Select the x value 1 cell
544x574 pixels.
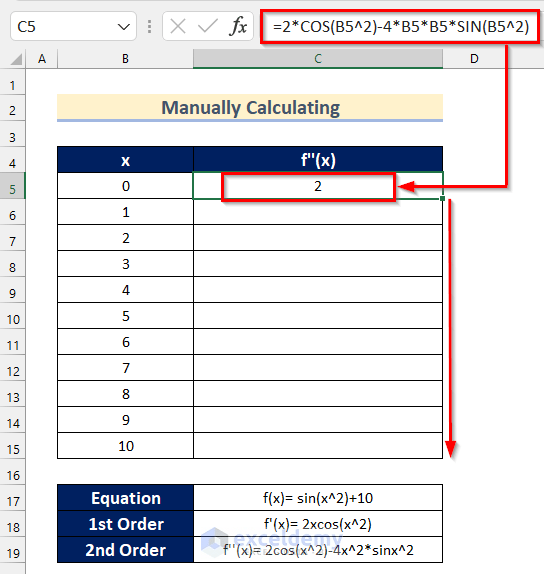coord(125,212)
